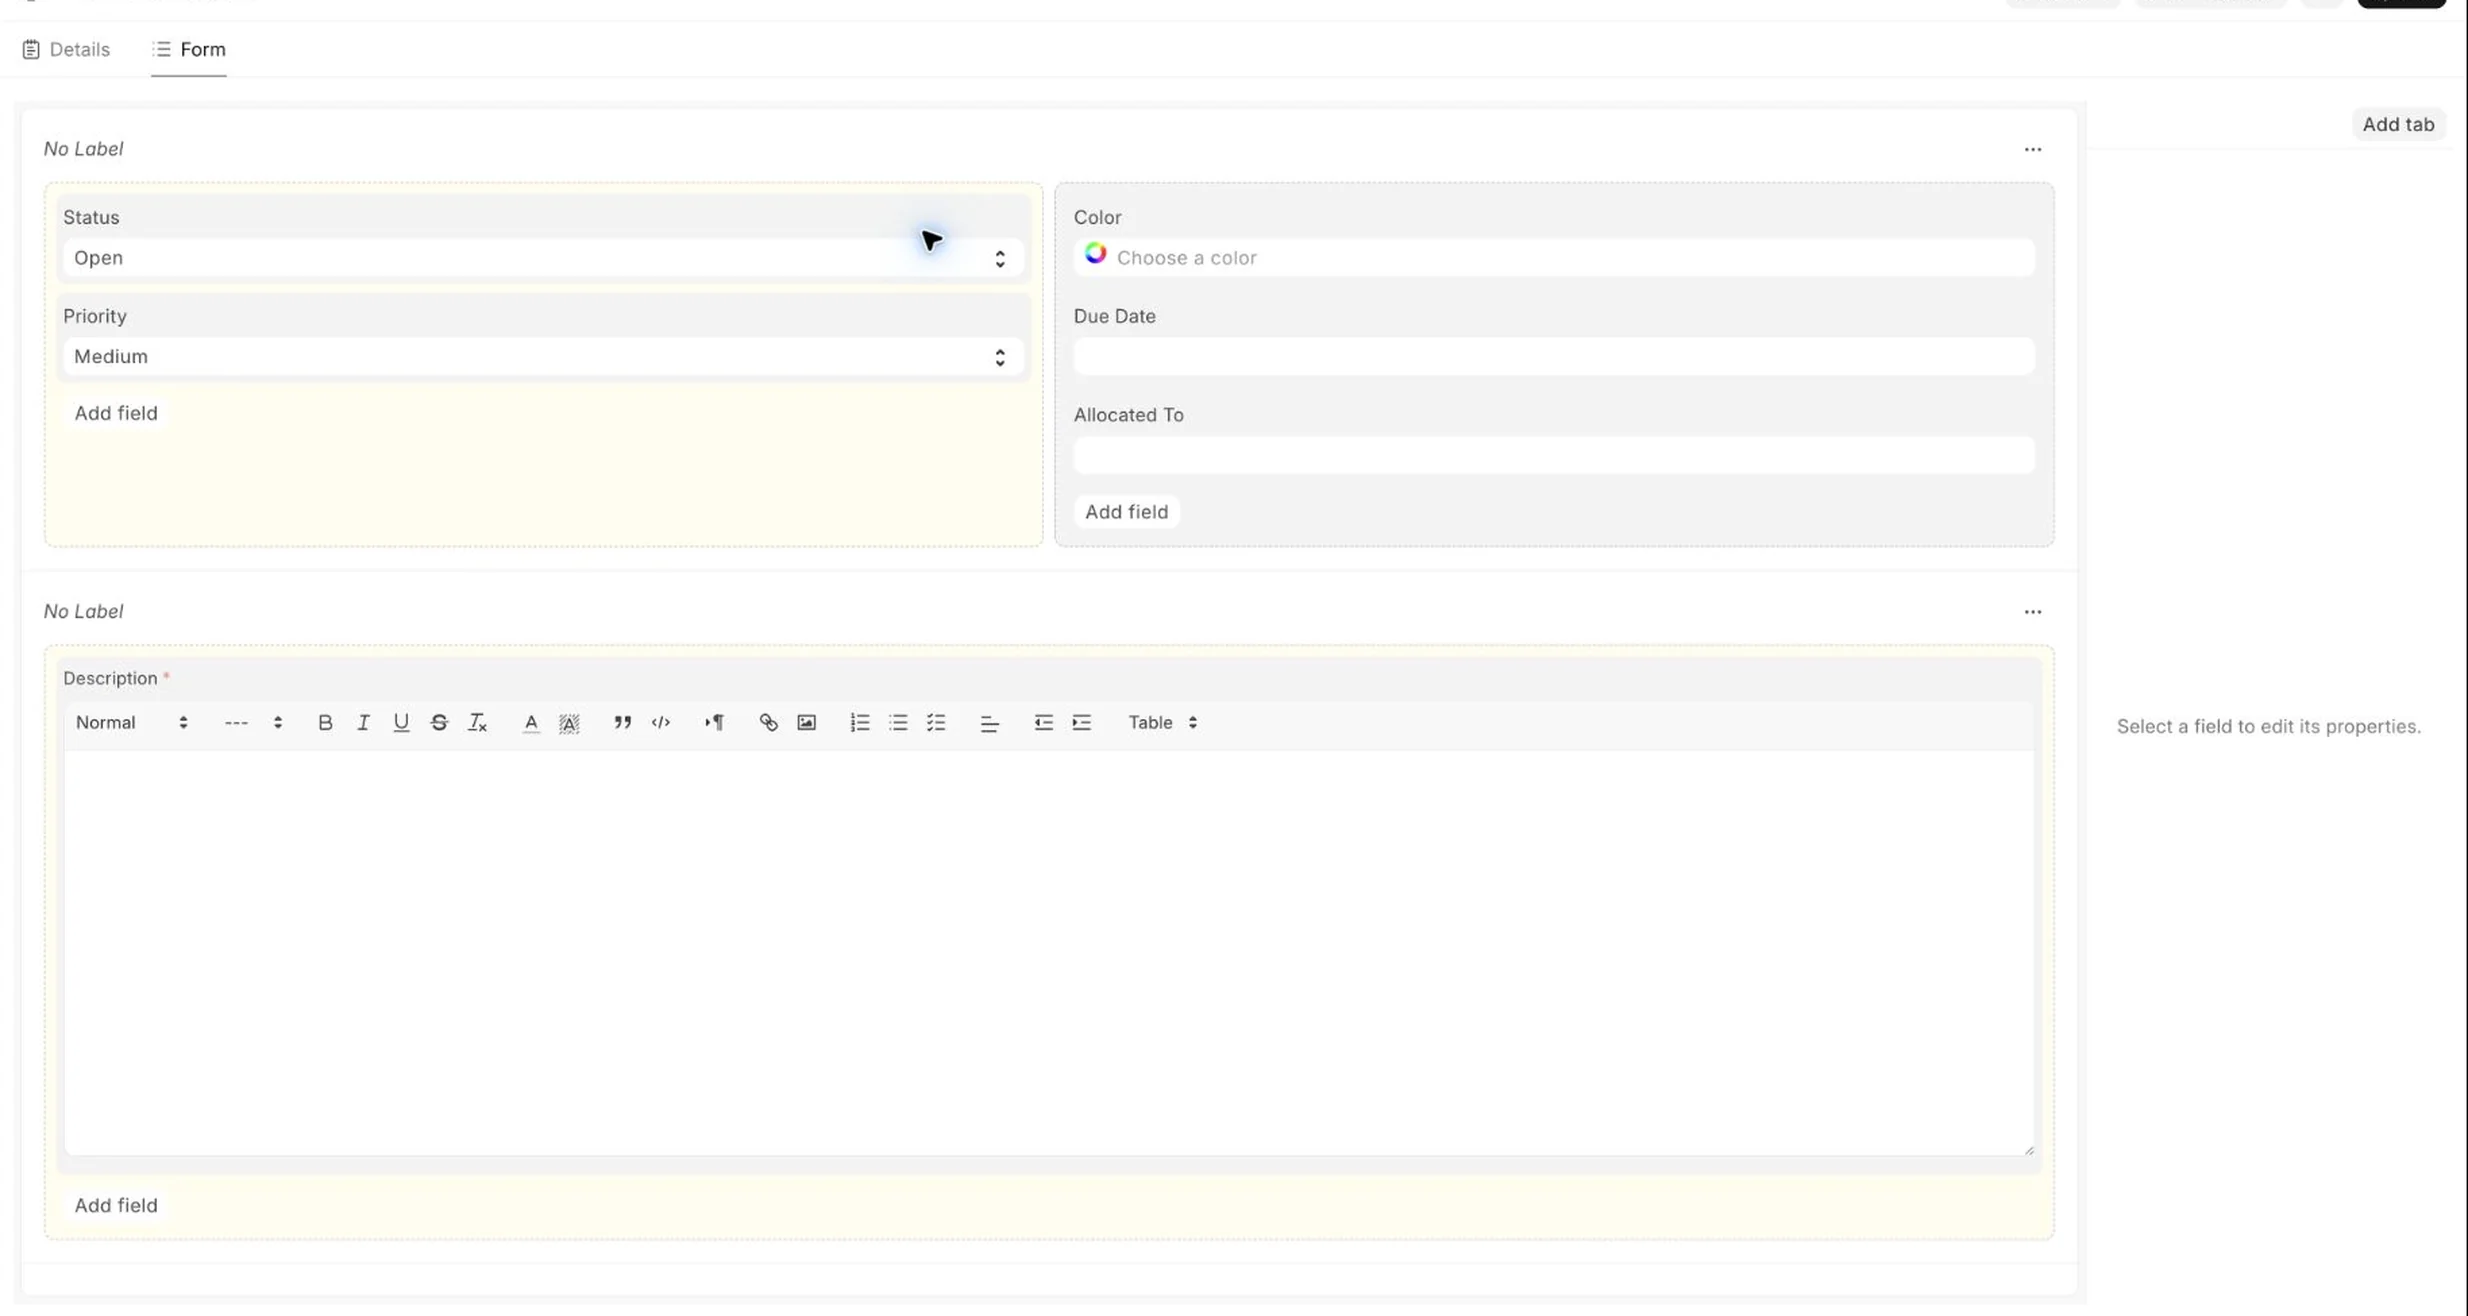
Task: Click inside the Description text area
Action: pyautogui.click(x=1049, y=953)
